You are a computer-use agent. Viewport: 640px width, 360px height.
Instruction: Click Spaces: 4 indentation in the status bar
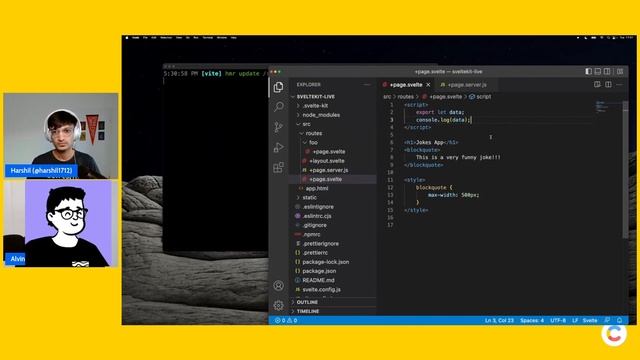point(532,320)
